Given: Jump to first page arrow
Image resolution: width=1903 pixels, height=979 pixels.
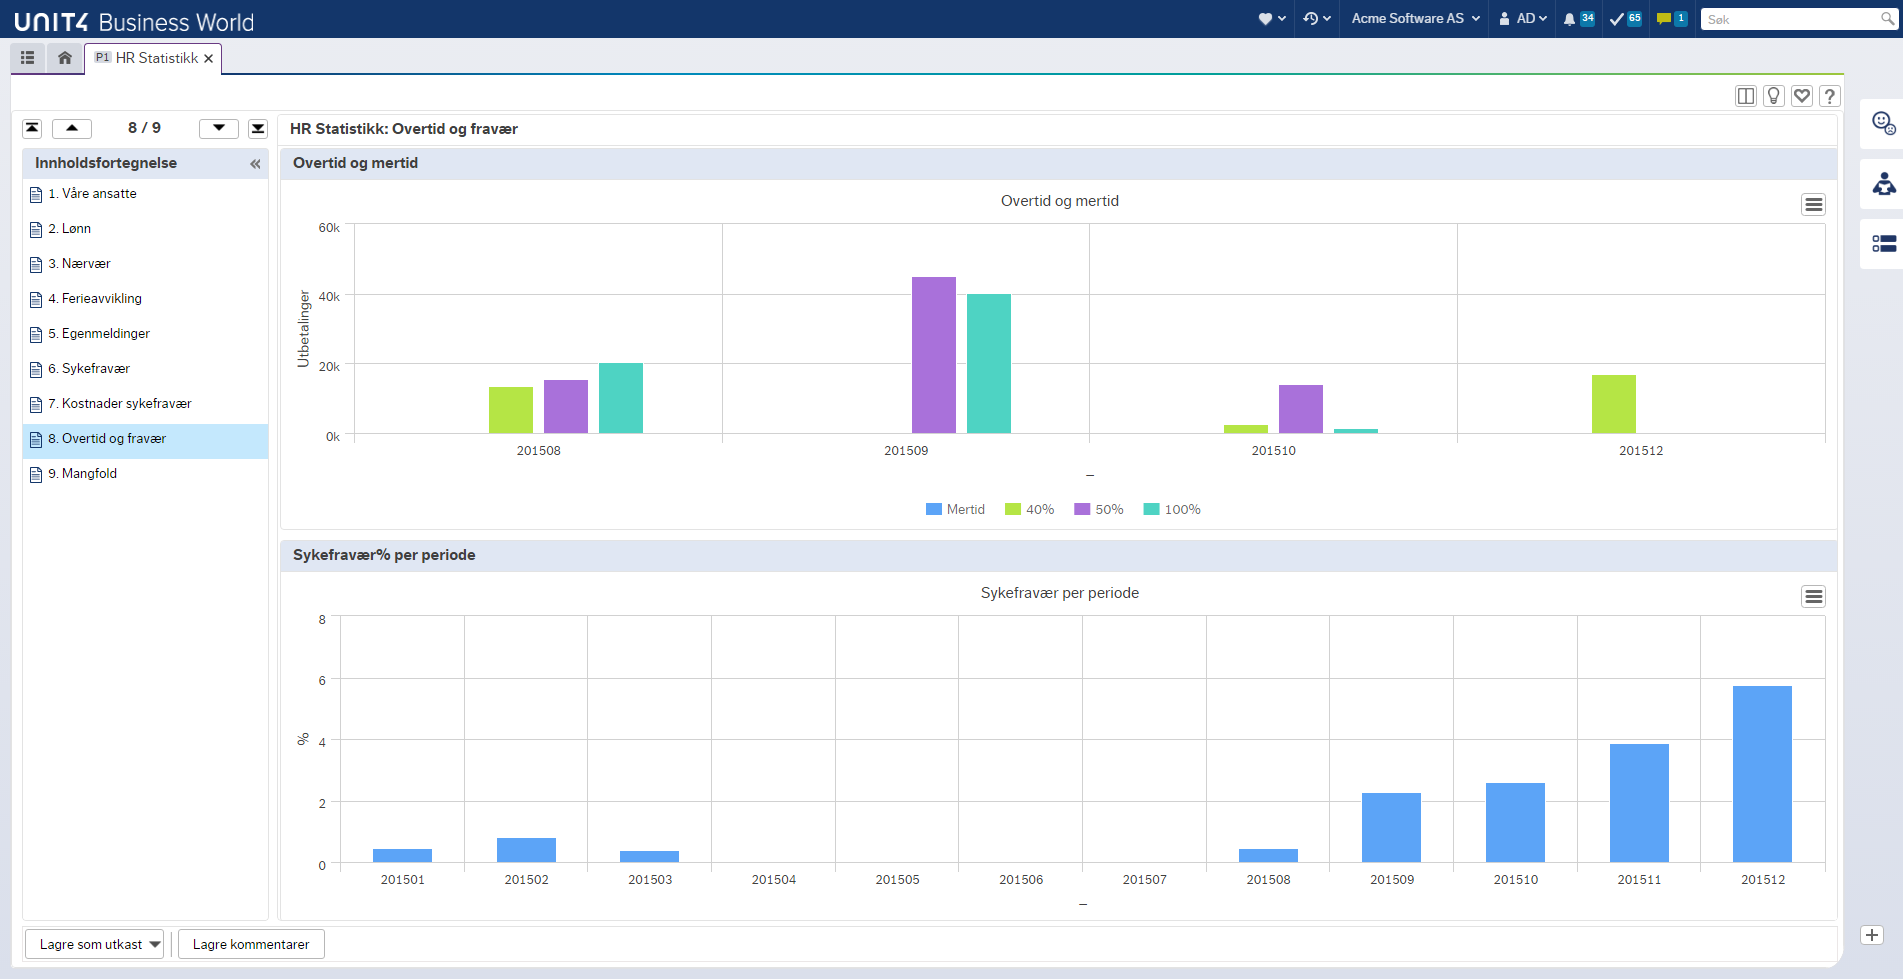Looking at the screenshot, I should (33, 128).
